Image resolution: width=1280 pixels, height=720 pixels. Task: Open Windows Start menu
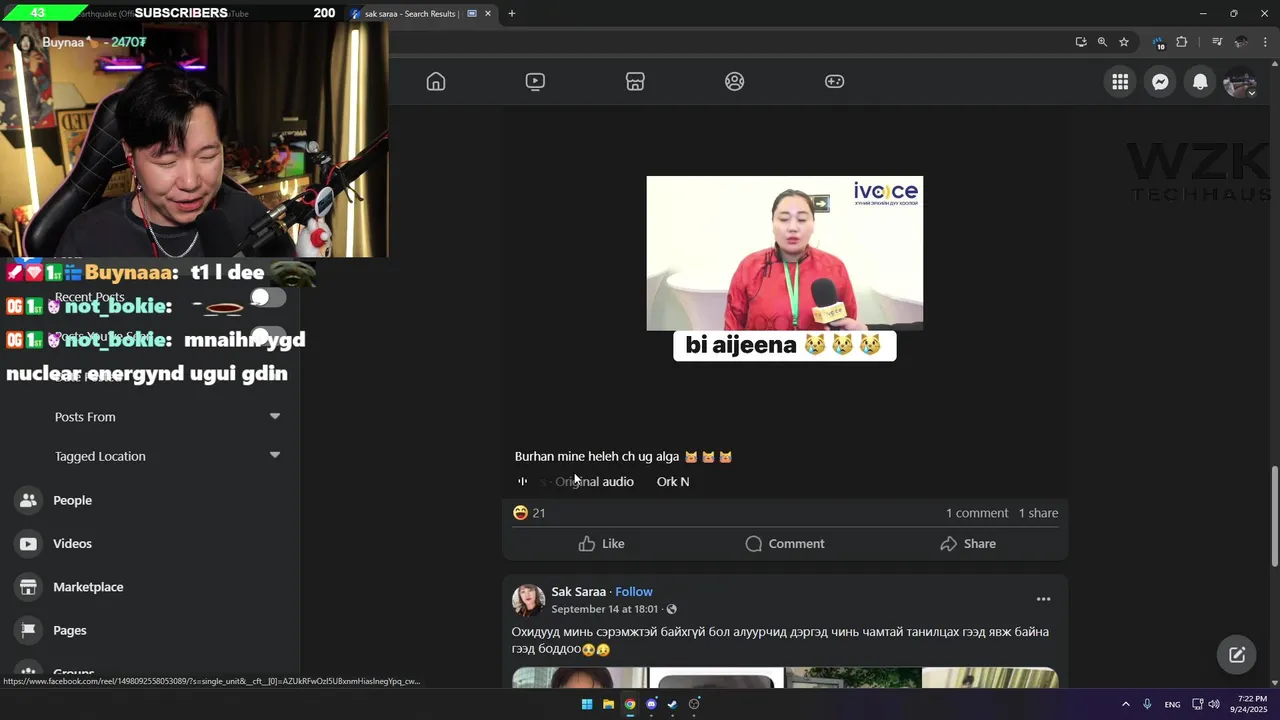(x=587, y=704)
